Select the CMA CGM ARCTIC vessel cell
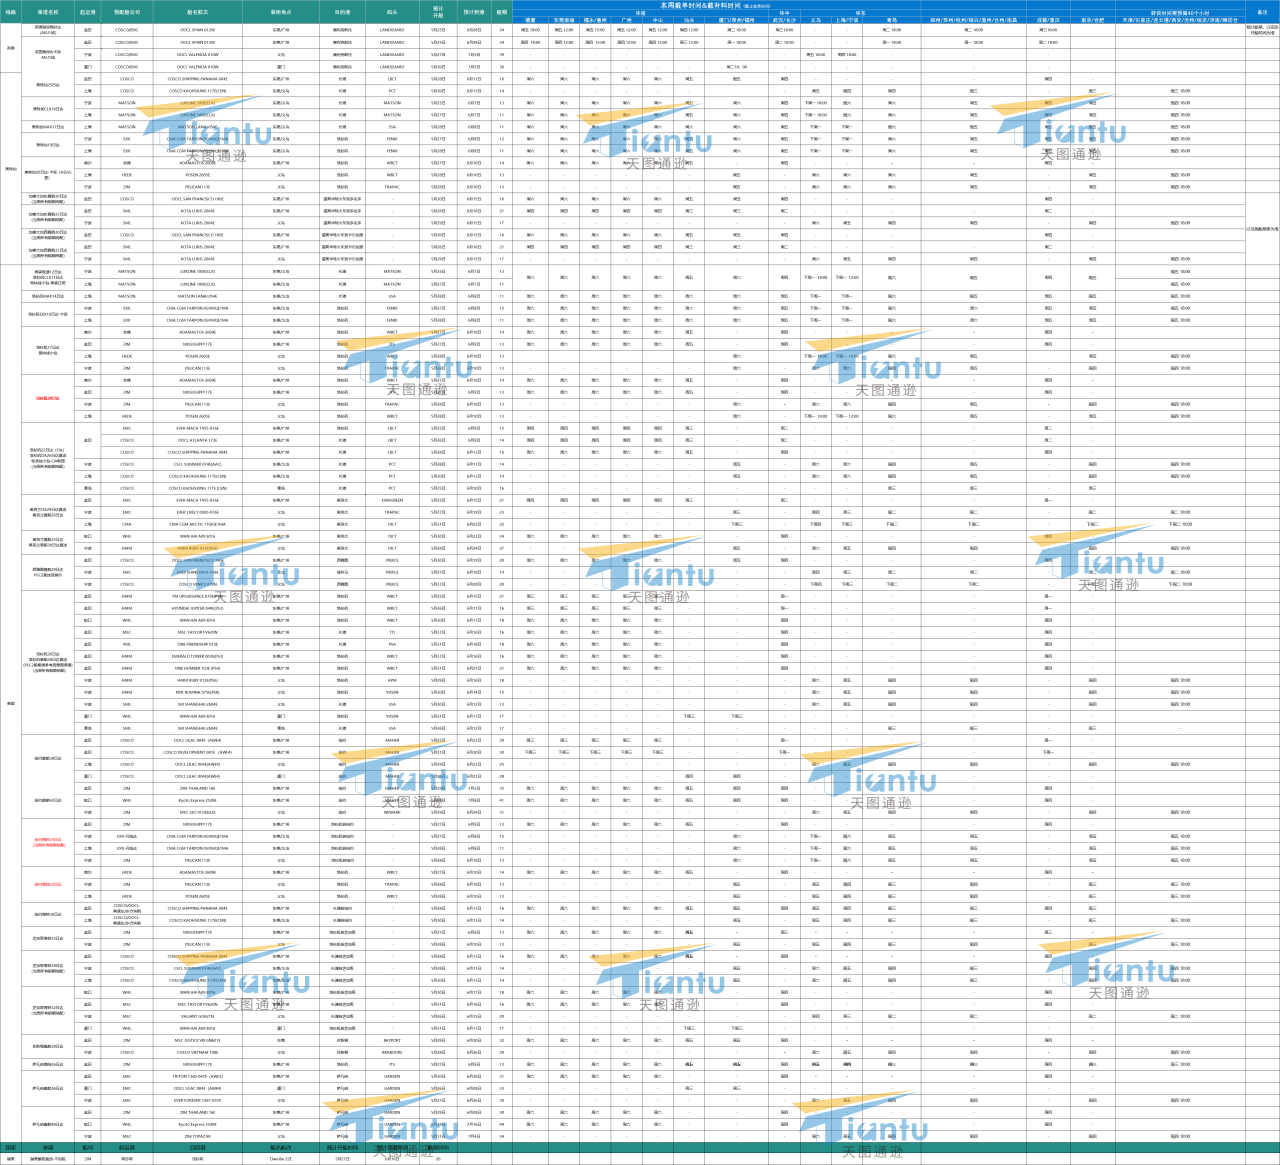1280x1165 pixels. point(197,524)
